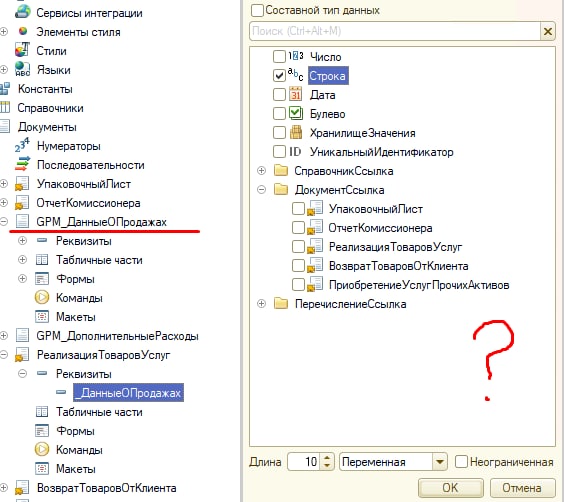
Task: Select ПриобретениеУслугПрочихАктивов type row
Action: (x=419, y=285)
